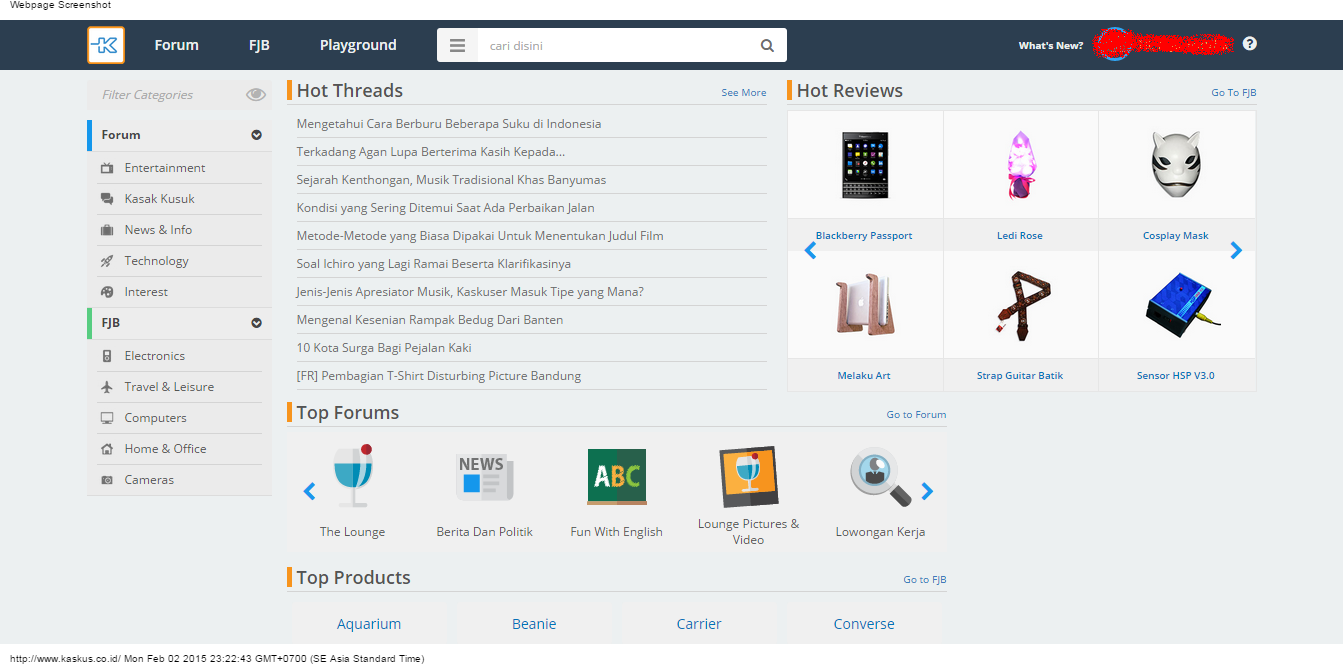
Task: Click the Technology sidebar label
Action: click(x=156, y=261)
